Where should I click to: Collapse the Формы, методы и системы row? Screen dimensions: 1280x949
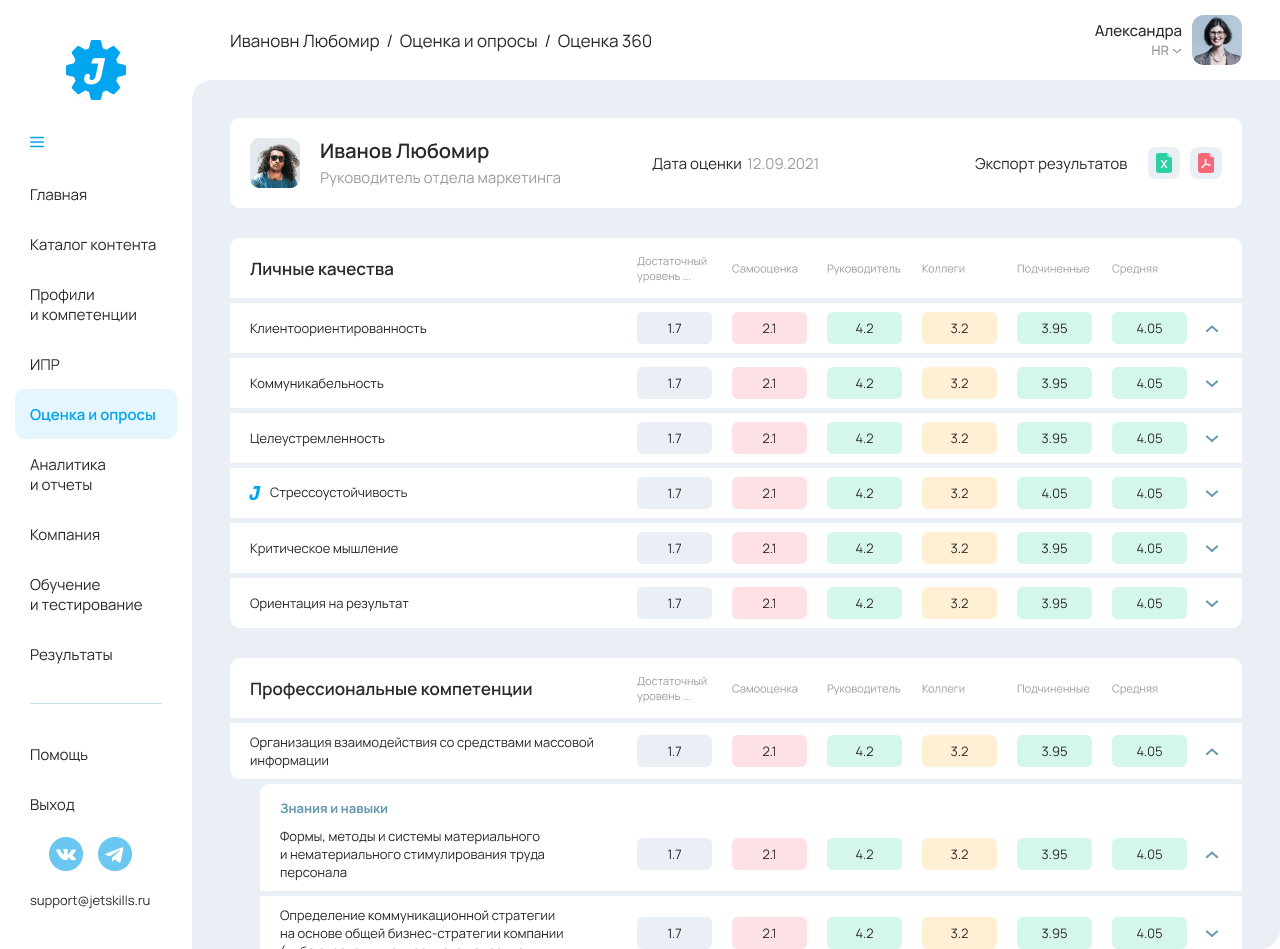1212,854
